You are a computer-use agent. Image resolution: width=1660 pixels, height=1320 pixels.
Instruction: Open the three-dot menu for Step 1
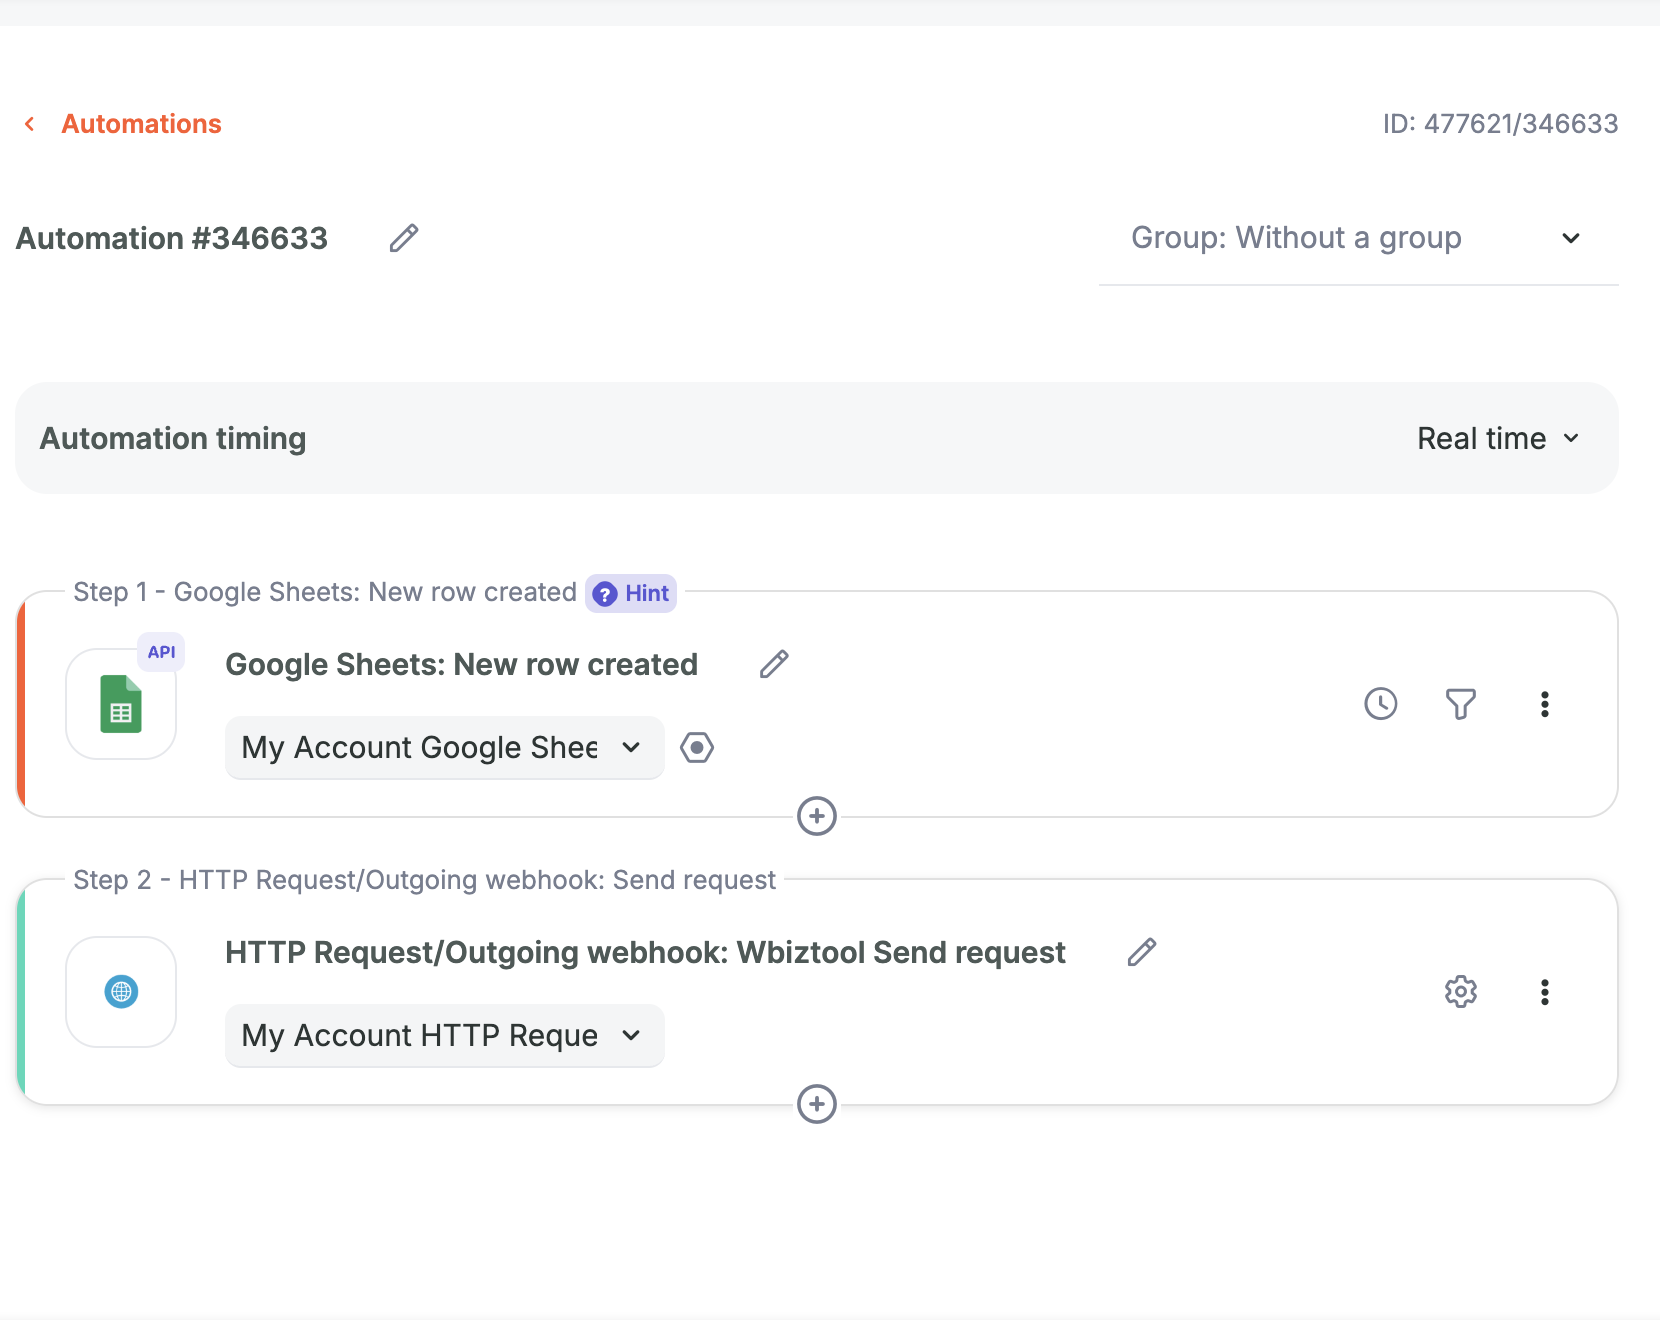click(1545, 704)
